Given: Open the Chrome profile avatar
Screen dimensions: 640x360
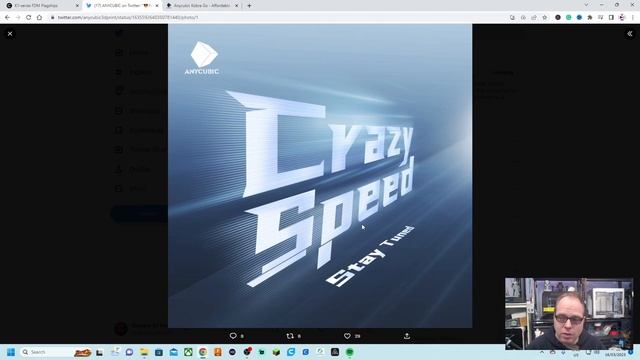Looking at the screenshot, I should pos(622,18).
